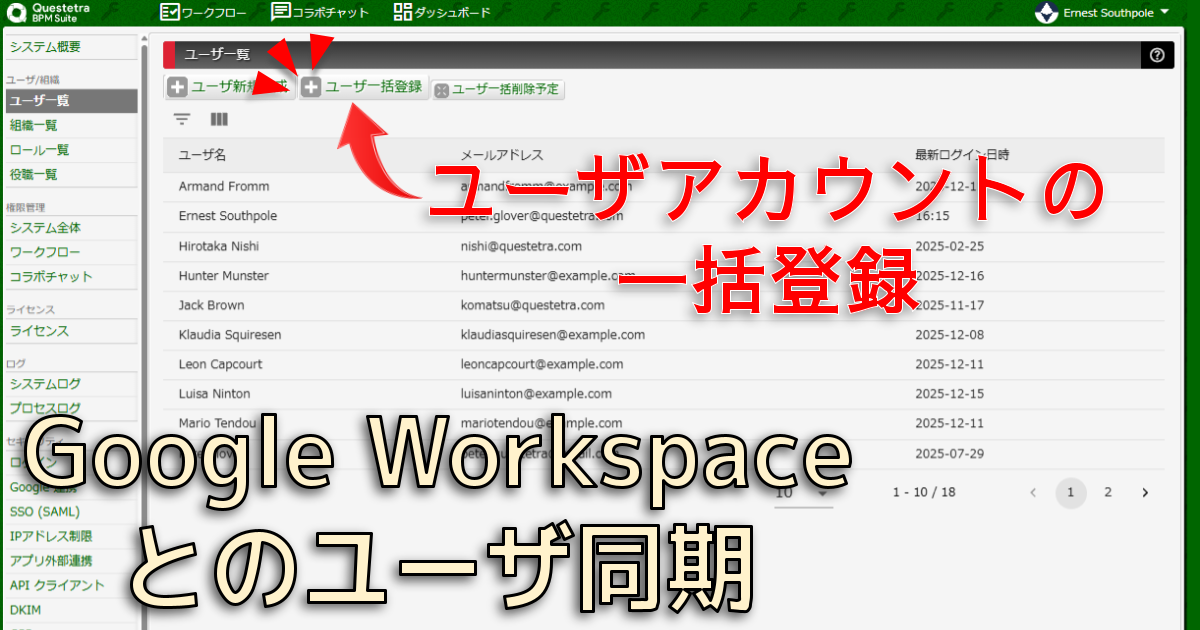This screenshot has height=630, width=1200.
Task: Sort by ユーザ名 column header
Action: [x=202, y=155]
